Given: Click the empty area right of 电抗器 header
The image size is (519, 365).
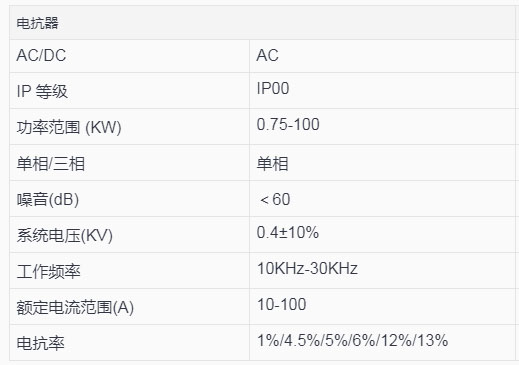Looking at the screenshot, I should point(287,23).
